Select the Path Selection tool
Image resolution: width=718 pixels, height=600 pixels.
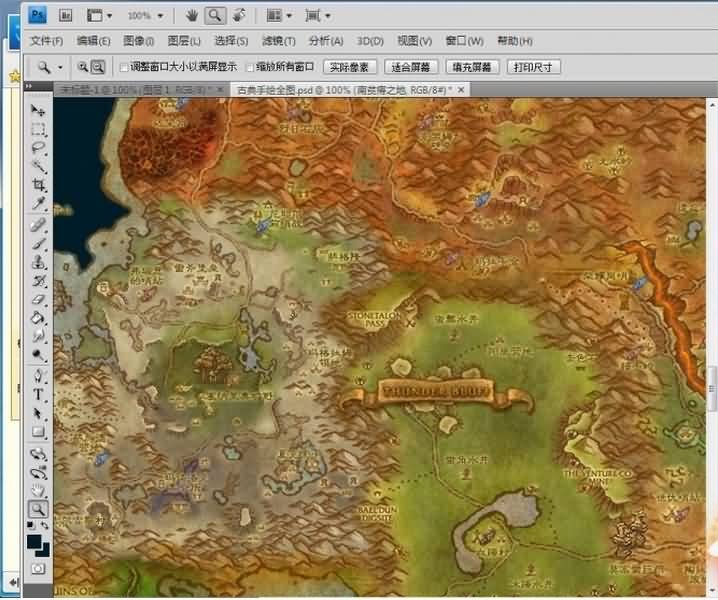38,414
